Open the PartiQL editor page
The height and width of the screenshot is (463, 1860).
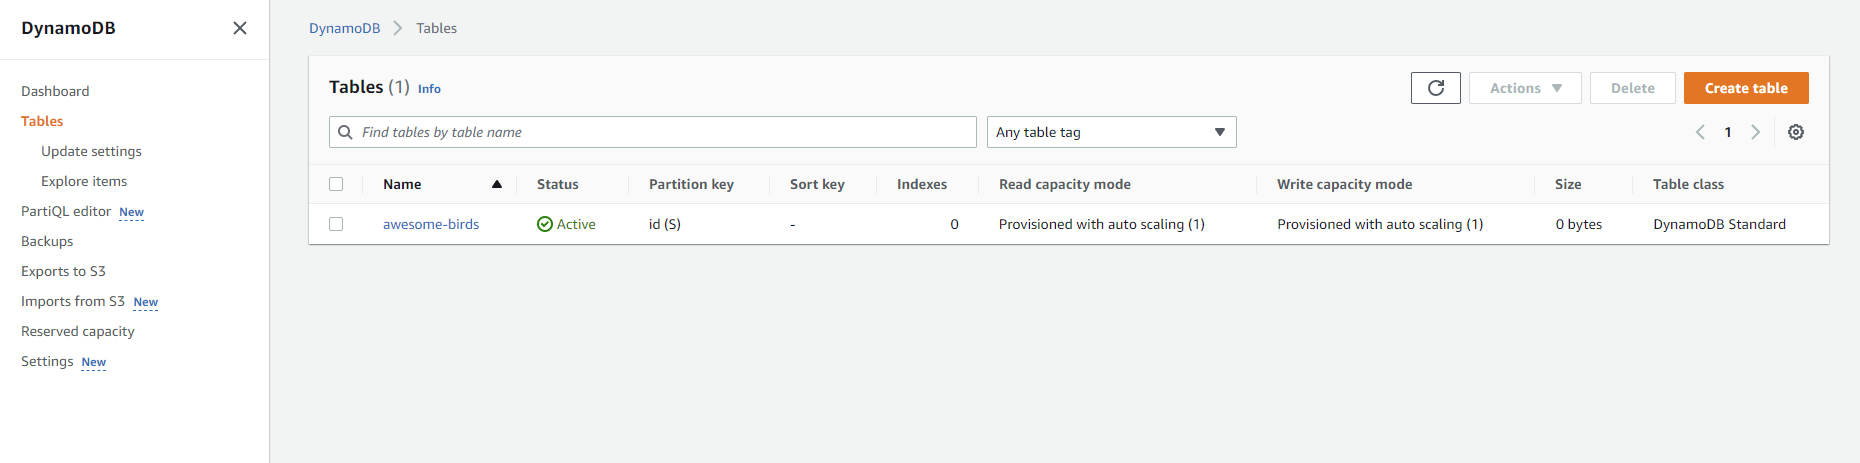pyautogui.click(x=66, y=211)
